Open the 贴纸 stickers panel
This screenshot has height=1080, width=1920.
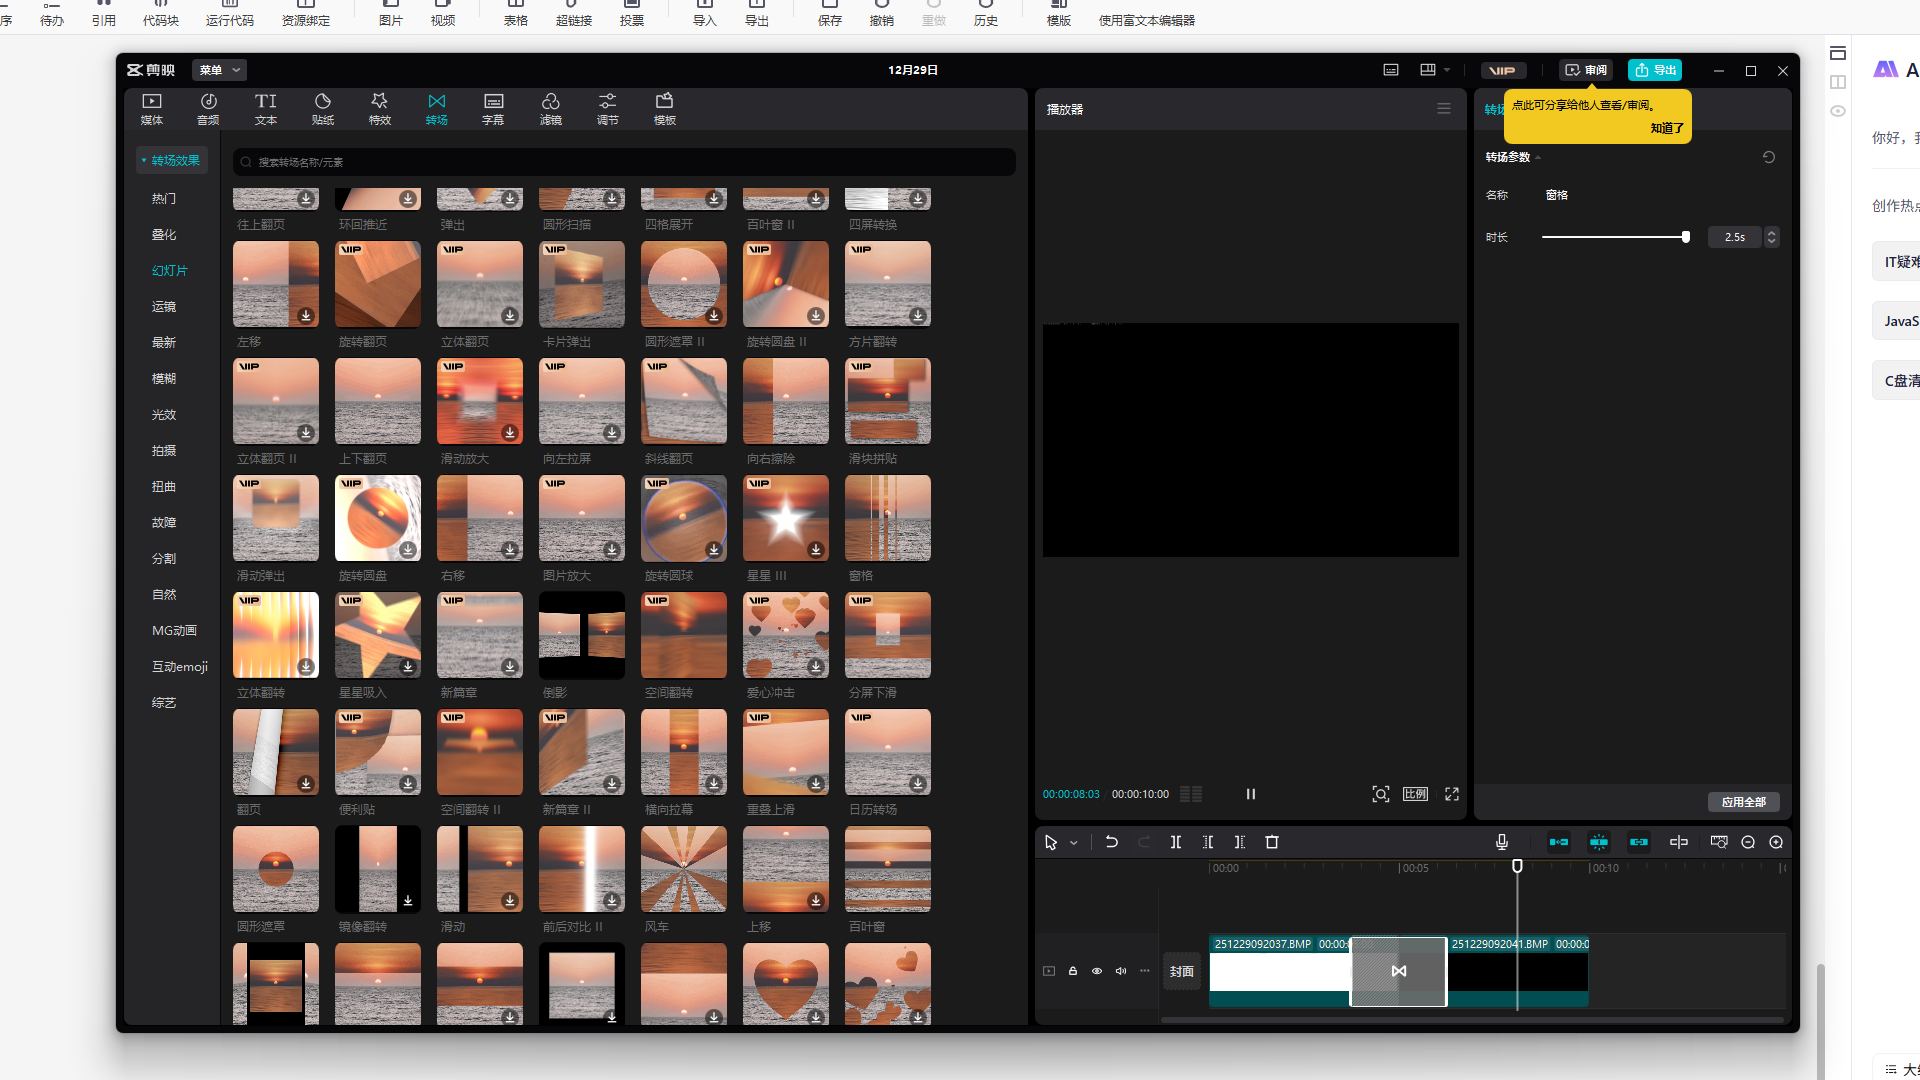pyautogui.click(x=322, y=108)
